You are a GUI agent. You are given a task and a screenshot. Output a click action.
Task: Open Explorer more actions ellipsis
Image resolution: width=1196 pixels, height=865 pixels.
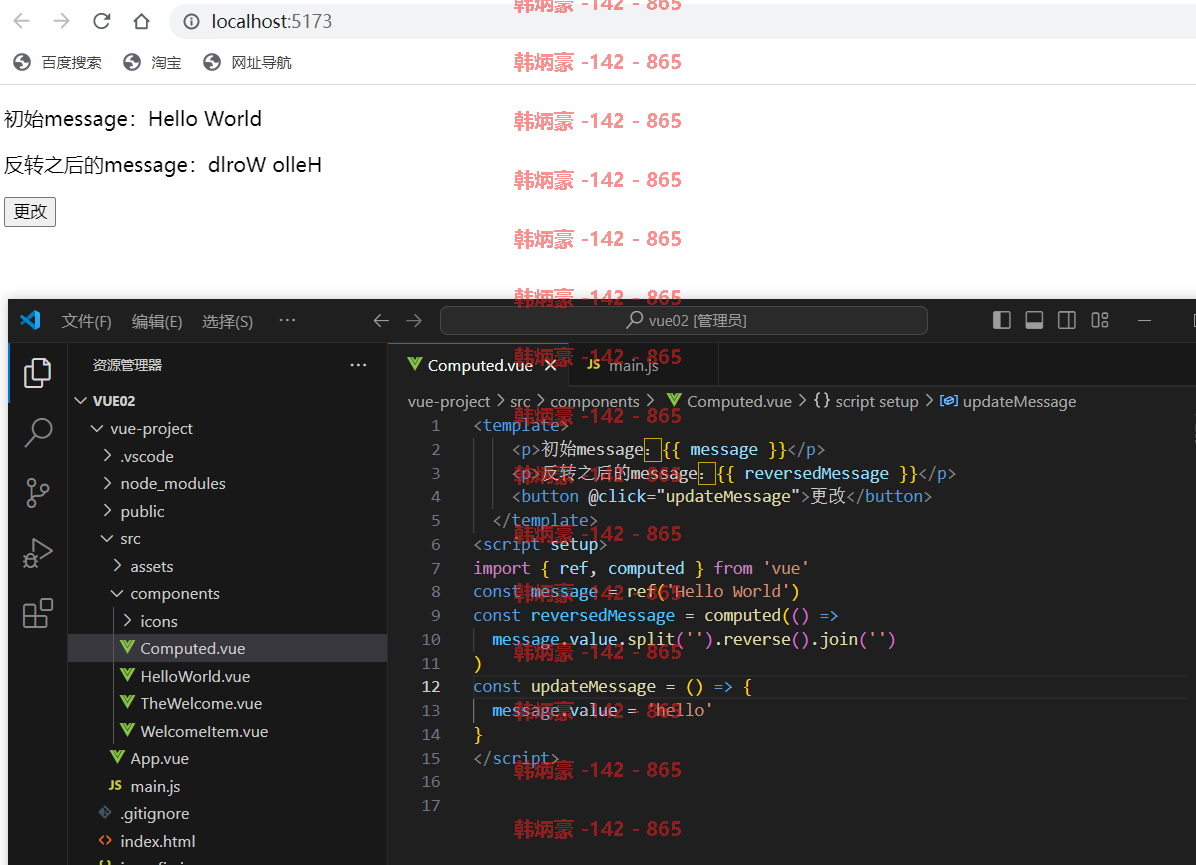coord(358,365)
